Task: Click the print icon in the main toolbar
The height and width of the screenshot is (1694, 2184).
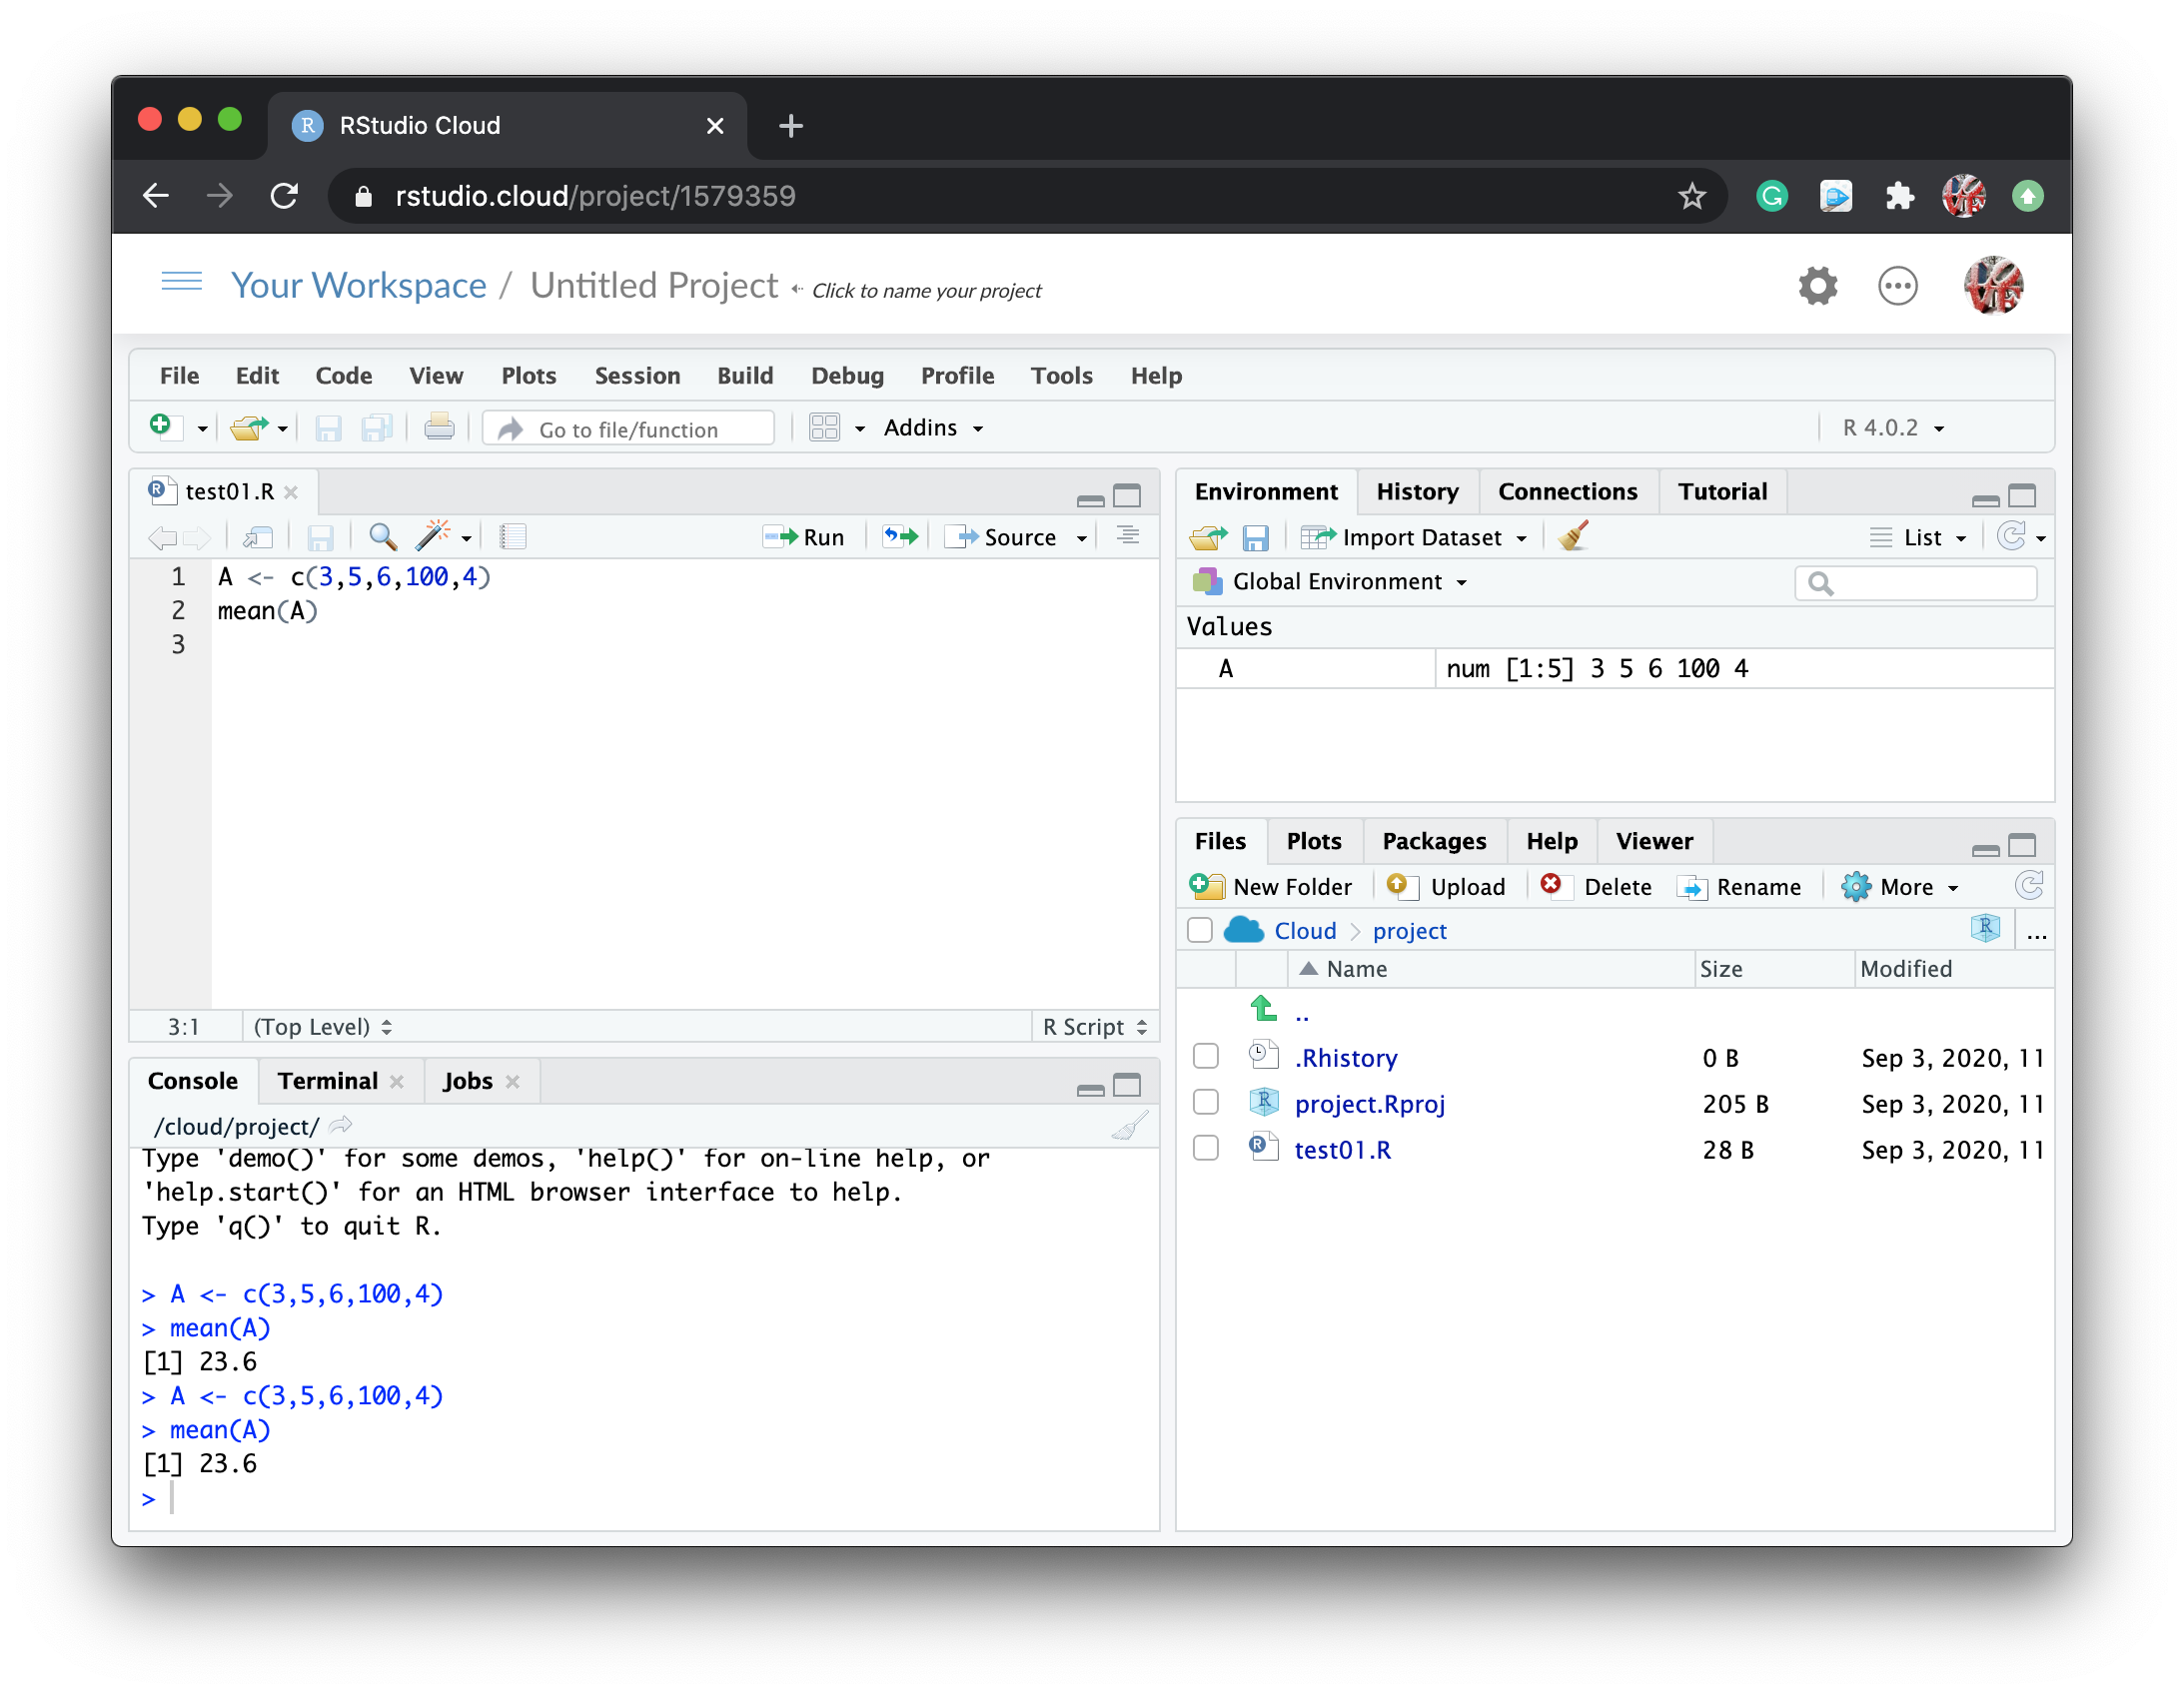Action: point(439,428)
